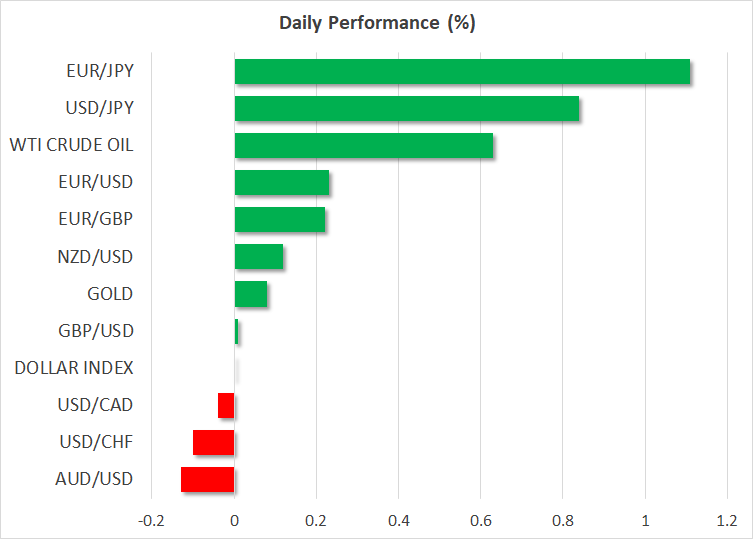Click the EUR/JPY green bar
Image resolution: width=753 pixels, height=539 pixels.
click(x=462, y=72)
